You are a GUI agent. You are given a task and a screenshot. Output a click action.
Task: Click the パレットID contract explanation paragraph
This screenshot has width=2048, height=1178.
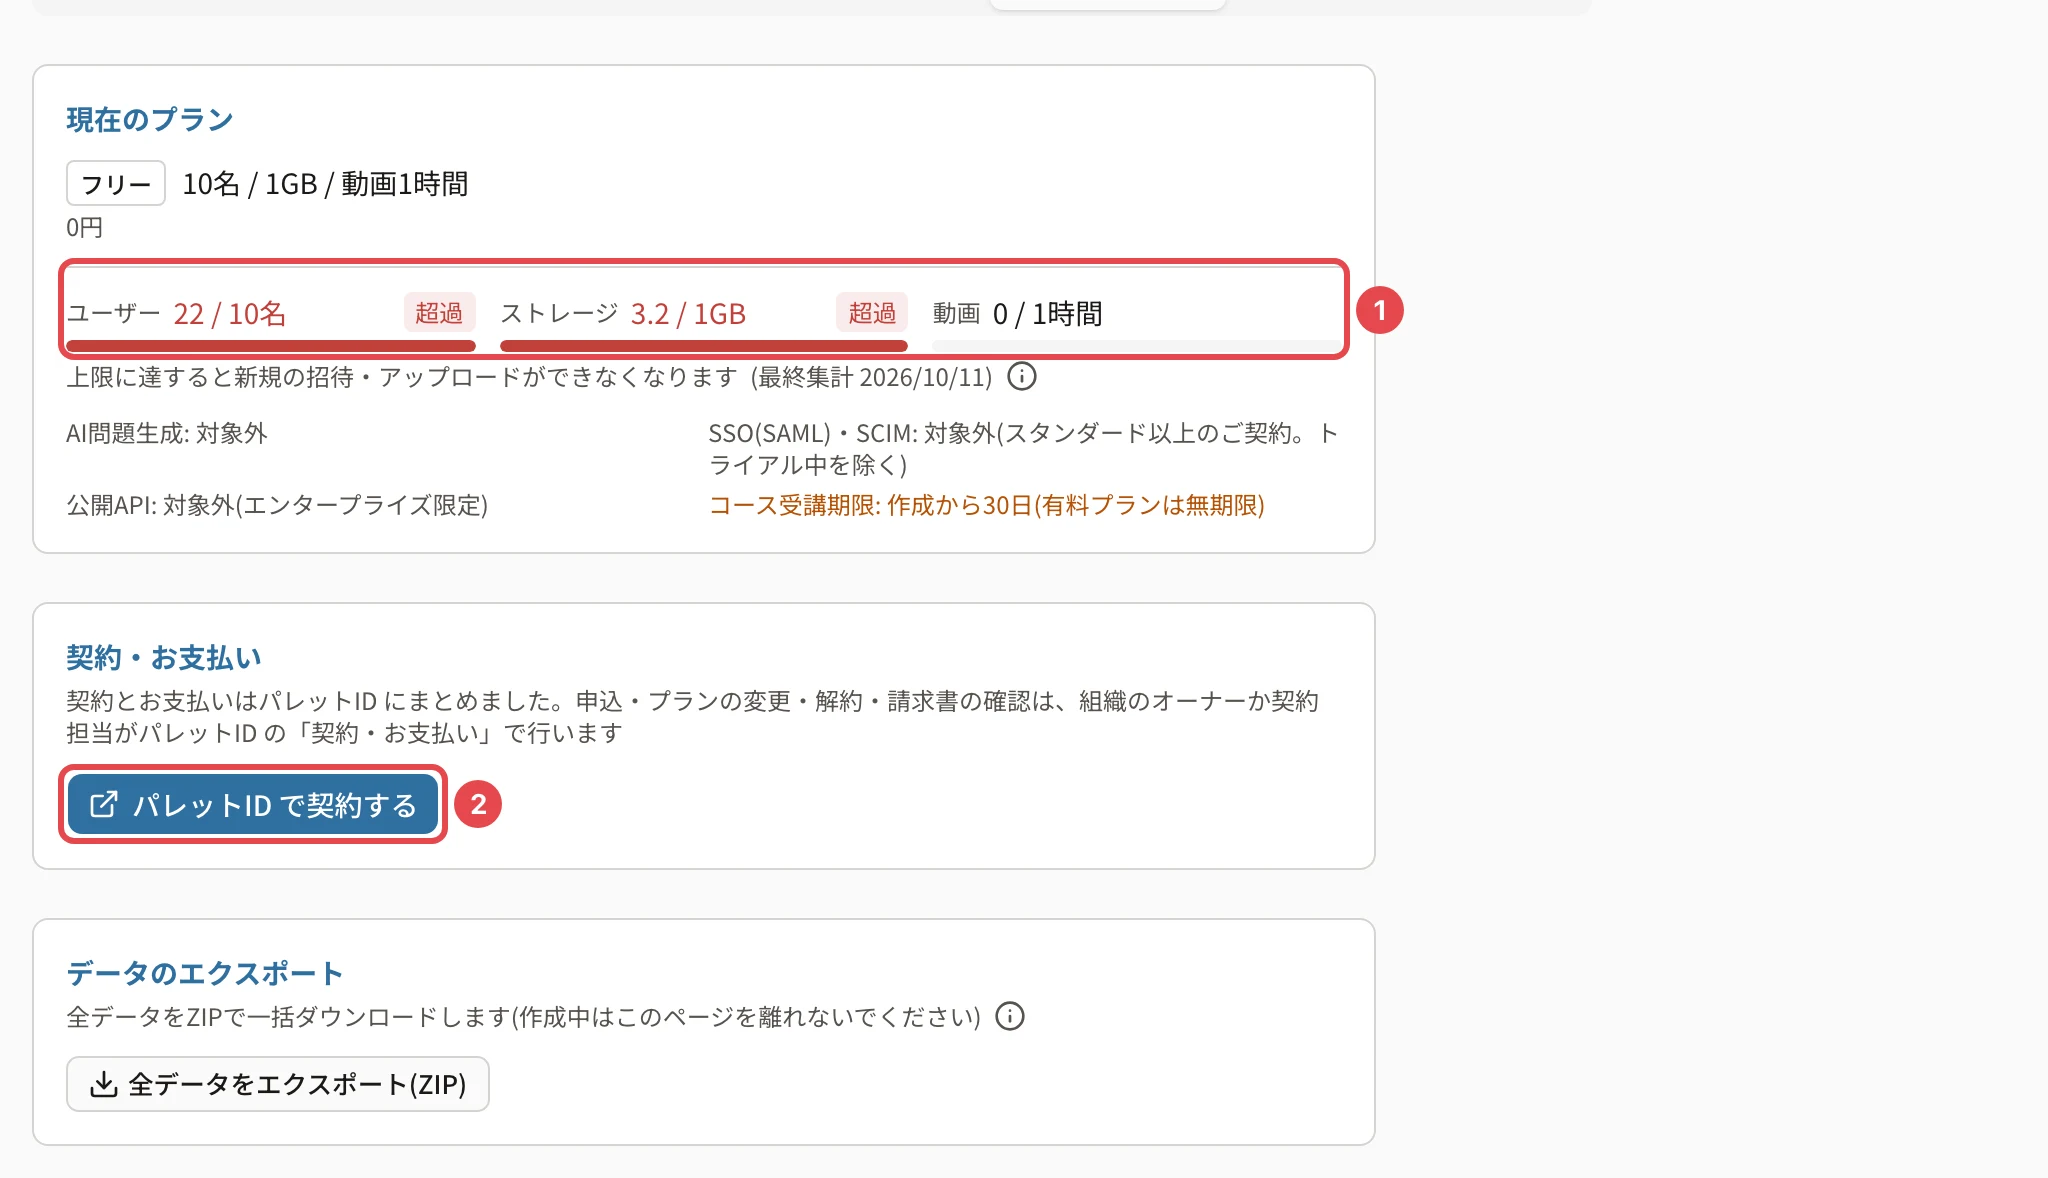[693, 717]
